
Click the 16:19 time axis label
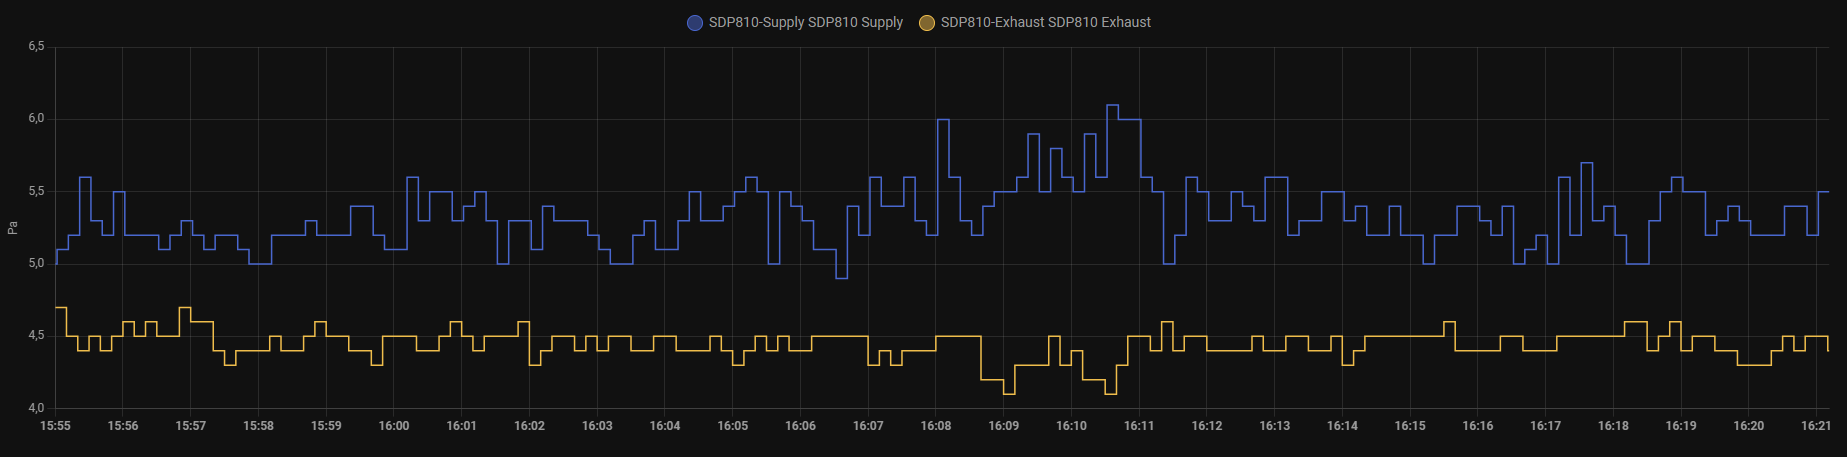[x=1681, y=426]
